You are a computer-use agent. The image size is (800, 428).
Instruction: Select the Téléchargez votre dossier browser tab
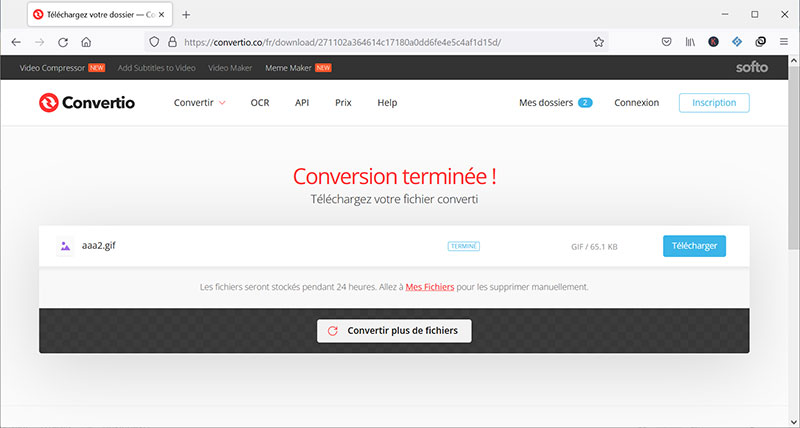pyautogui.click(x=100, y=15)
